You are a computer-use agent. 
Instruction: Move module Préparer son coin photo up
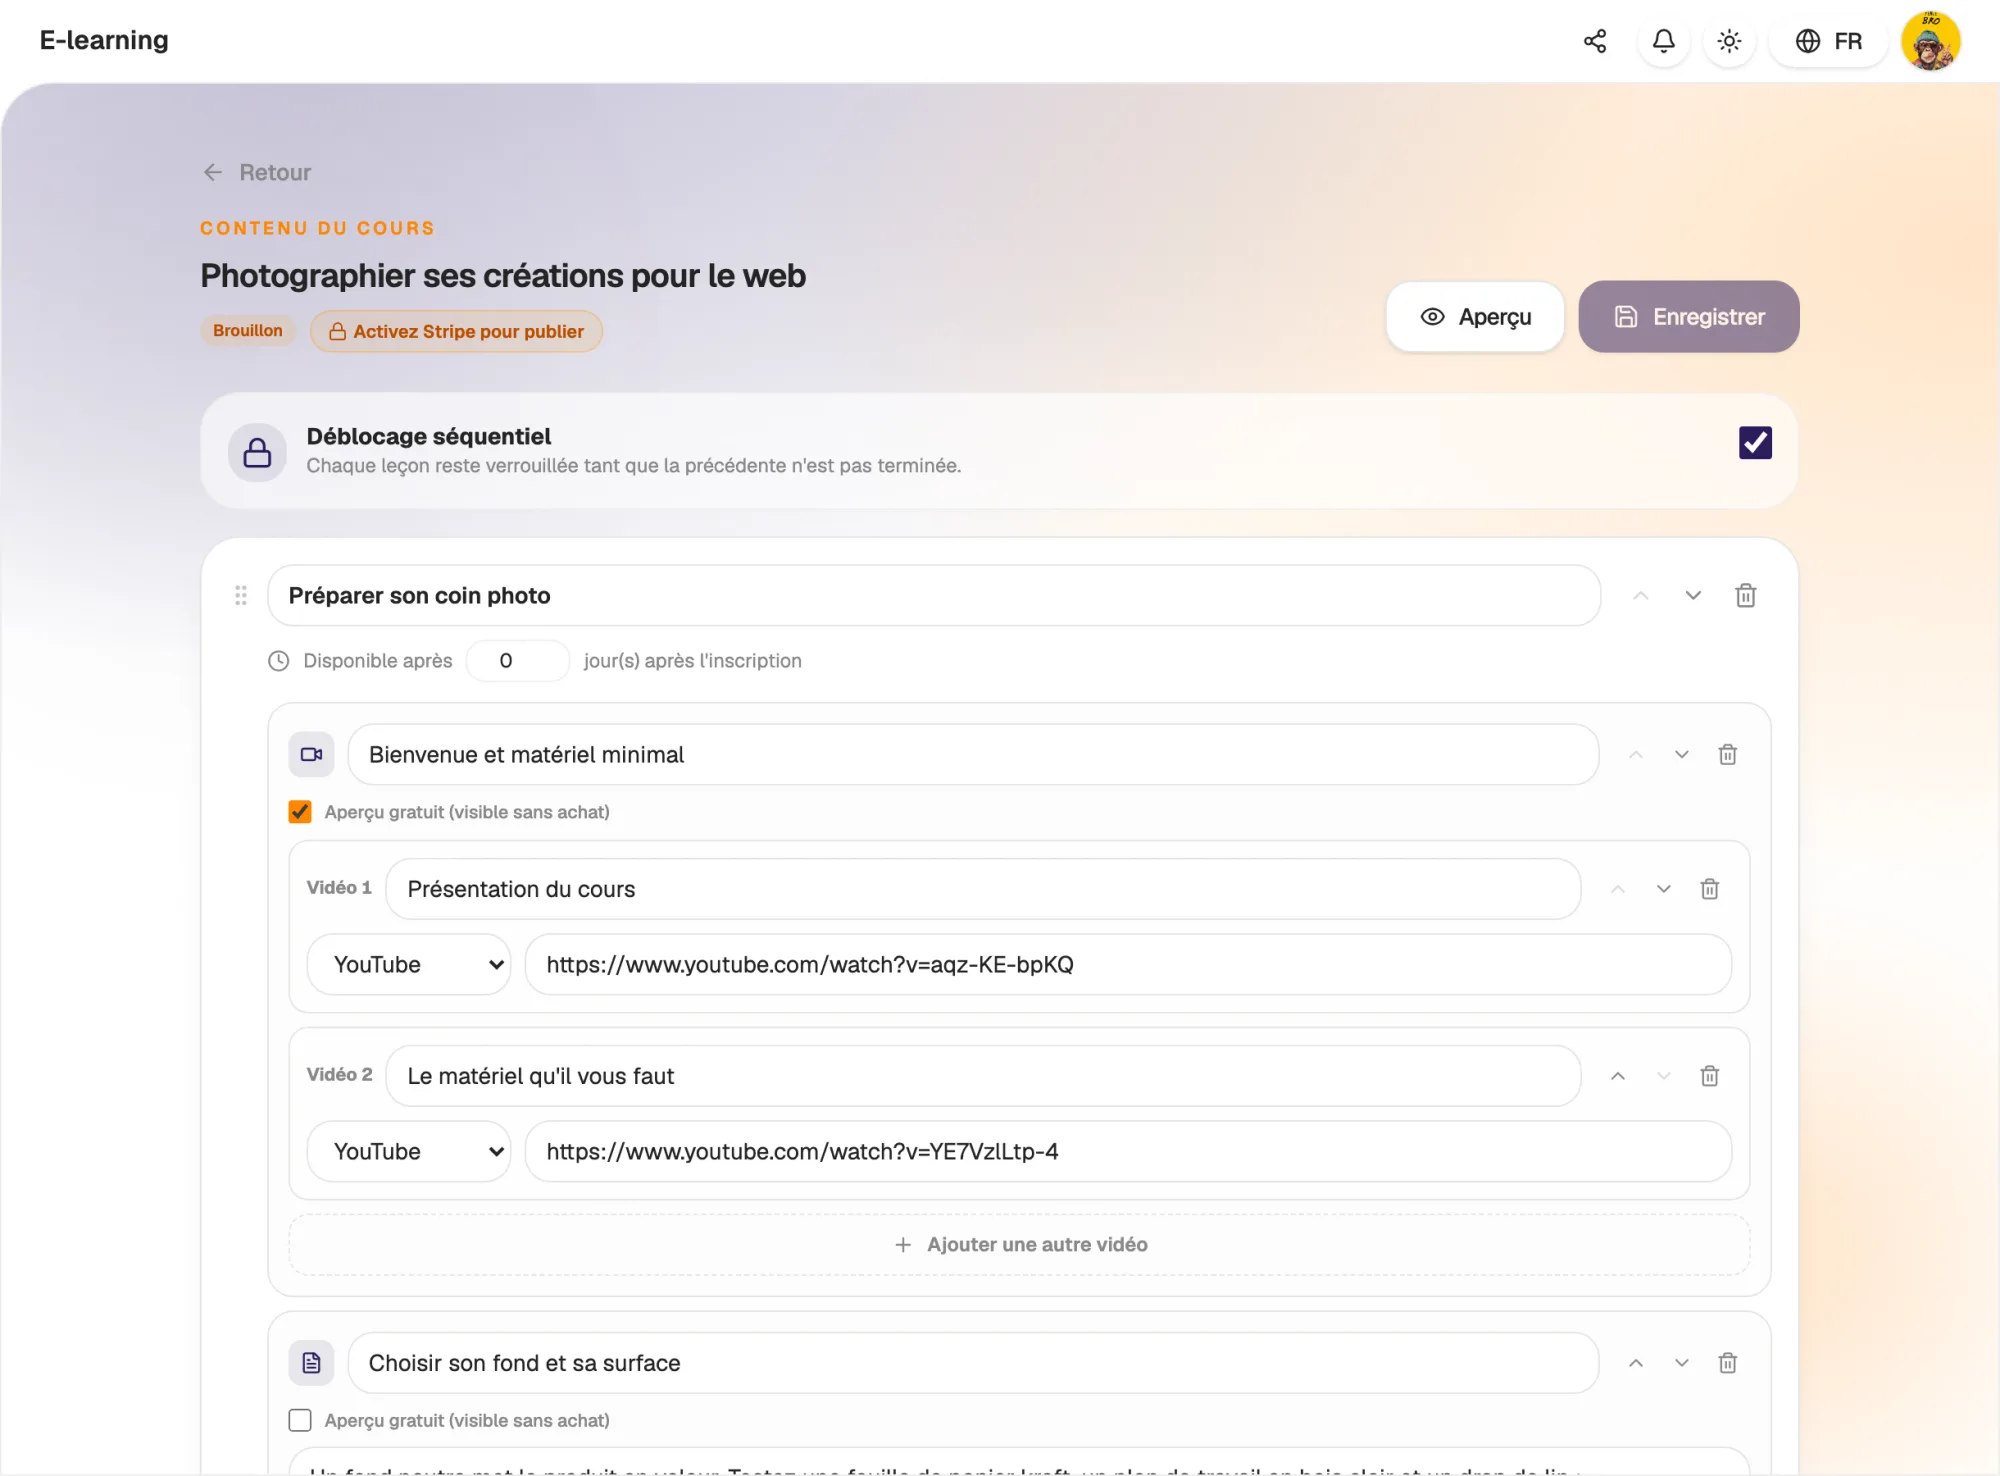click(x=1641, y=596)
